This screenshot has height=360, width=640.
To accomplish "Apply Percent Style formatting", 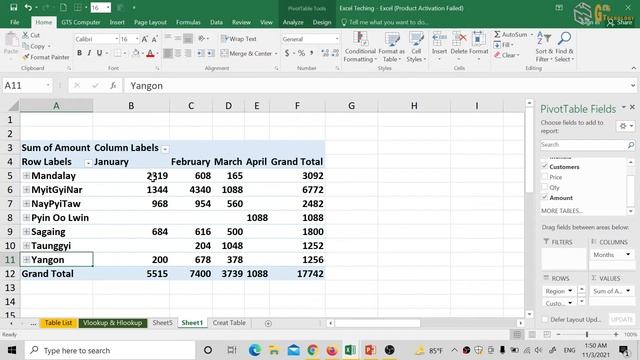I will click(301, 53).
